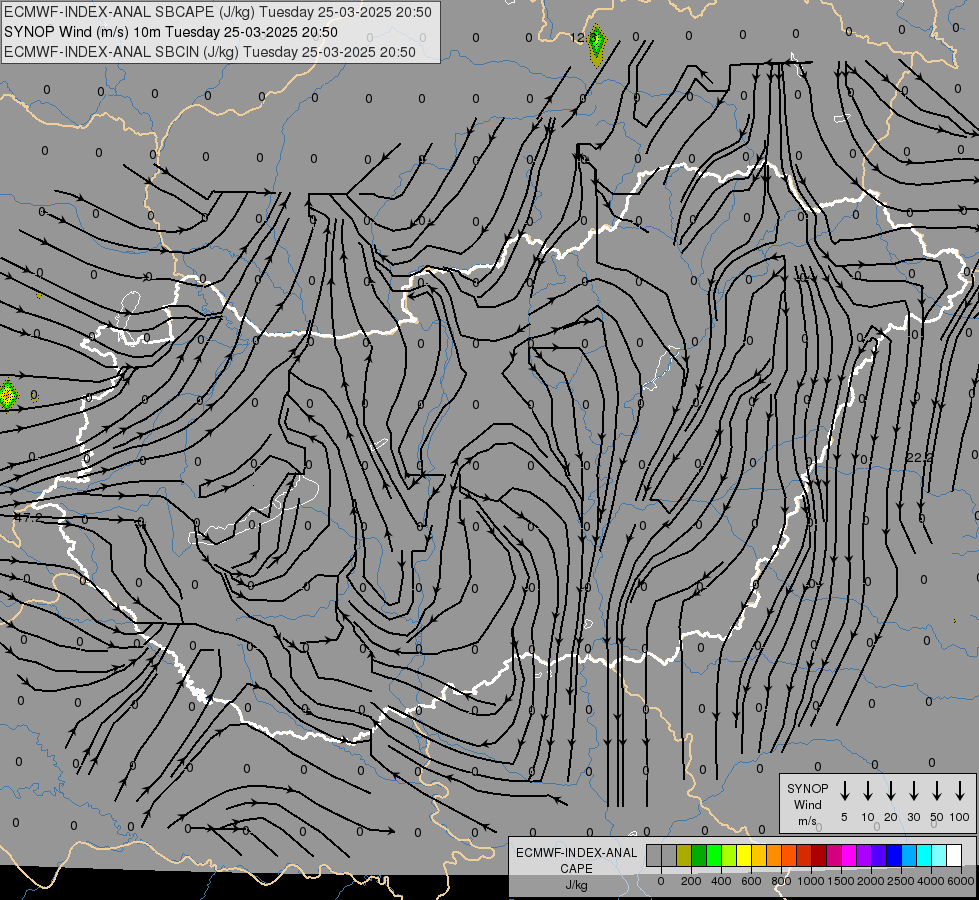Select the SYNOP Wind 10m title line
Viewport: 979px width, 900px height.
coord(170,32)
